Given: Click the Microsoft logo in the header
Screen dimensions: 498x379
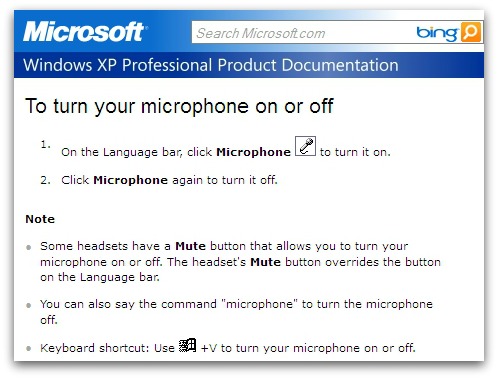Looking at the screenshot, I should coord(85,32).
